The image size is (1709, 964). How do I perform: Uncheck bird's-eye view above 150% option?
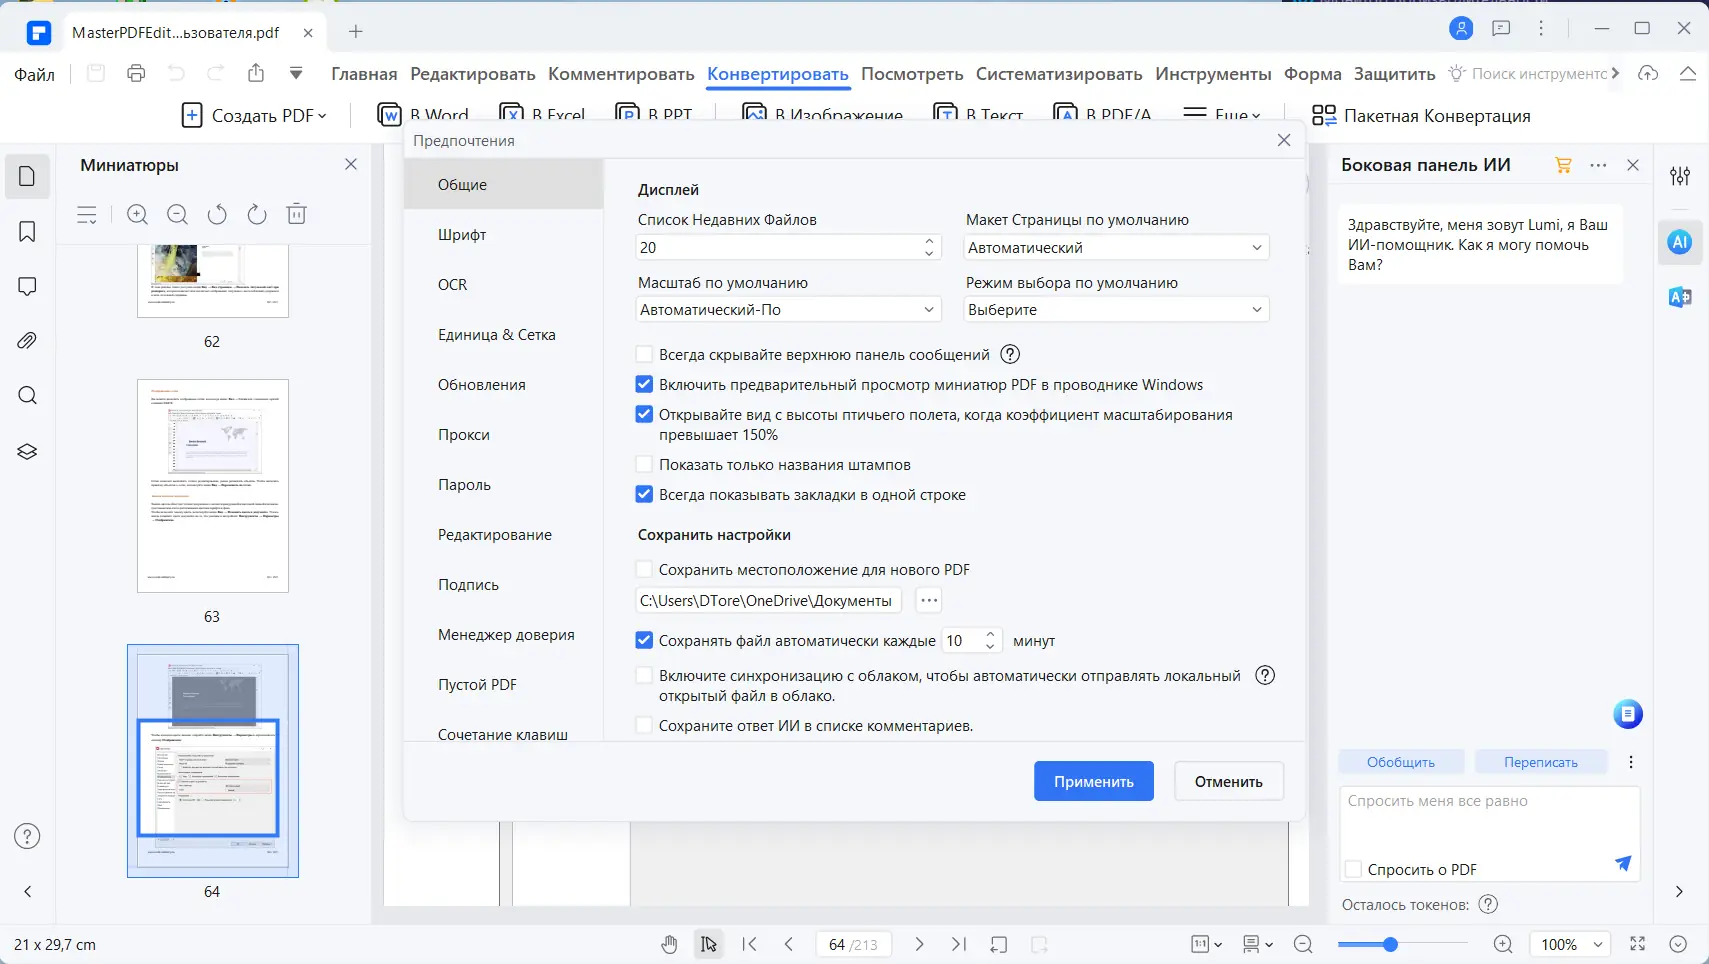[644, 414]
